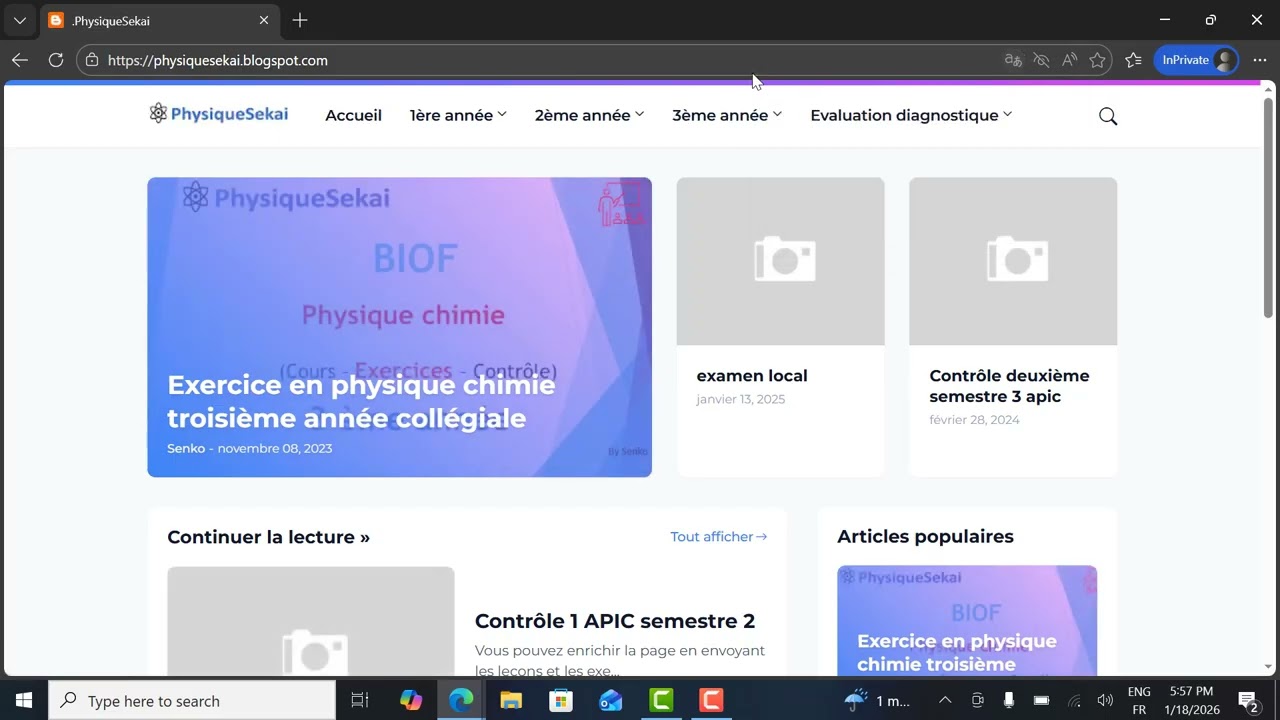Click the date février 28, 2024
The image size is (1280, 720).
pos(974,420)
